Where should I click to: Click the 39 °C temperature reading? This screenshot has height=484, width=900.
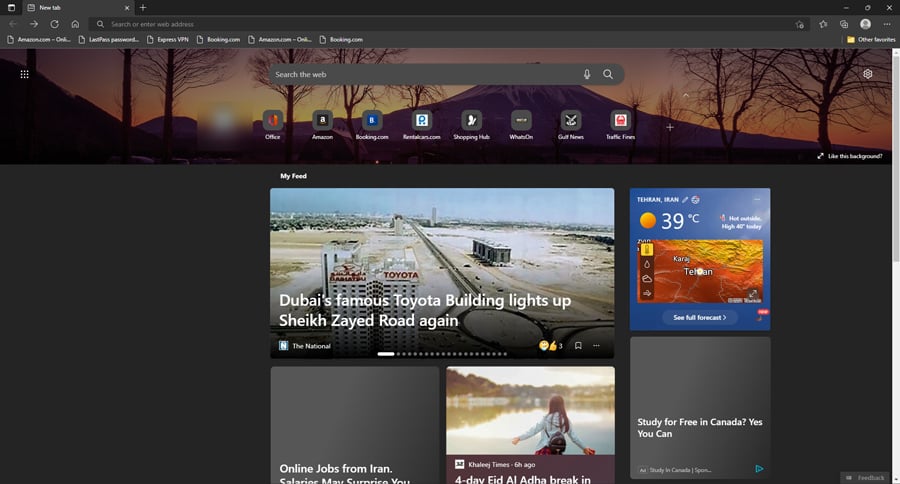(x=680, y=221)
